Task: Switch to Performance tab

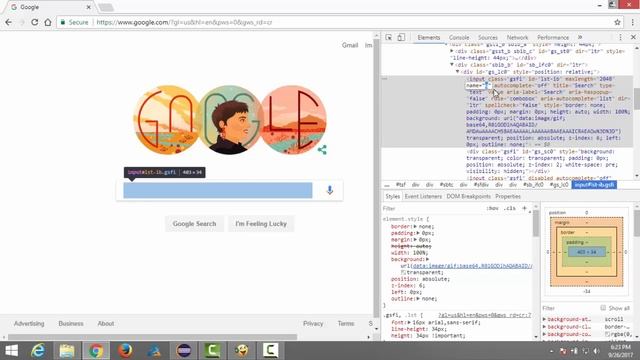Action: (553, 37)
